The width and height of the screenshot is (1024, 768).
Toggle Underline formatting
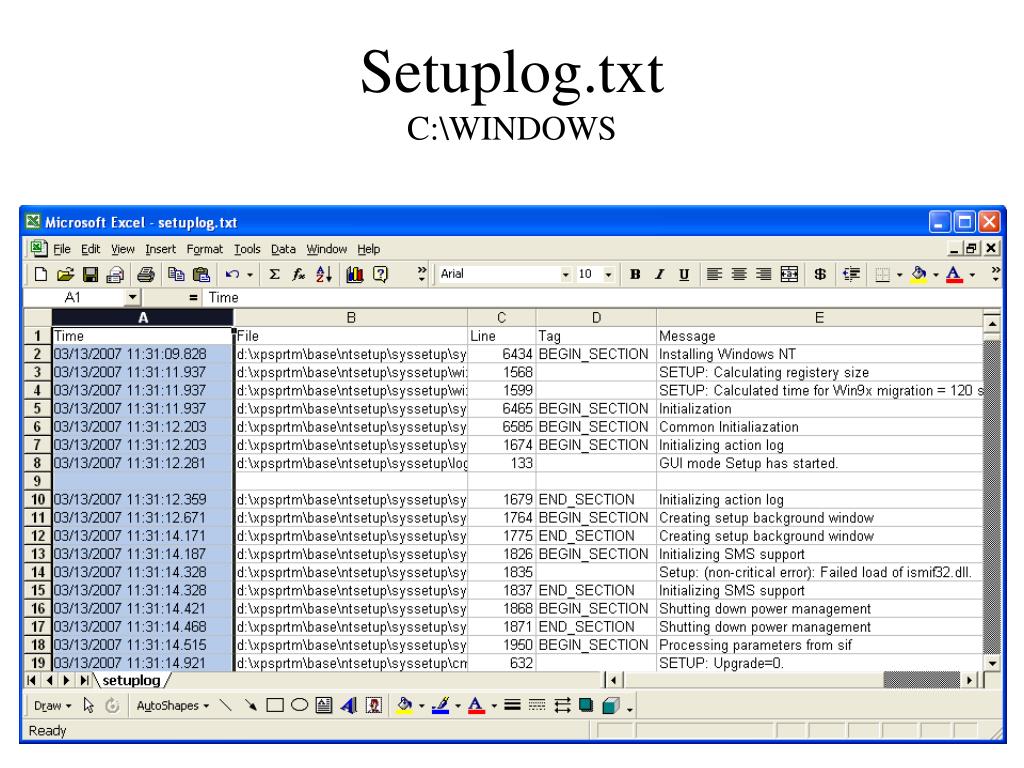pos(684,274)
